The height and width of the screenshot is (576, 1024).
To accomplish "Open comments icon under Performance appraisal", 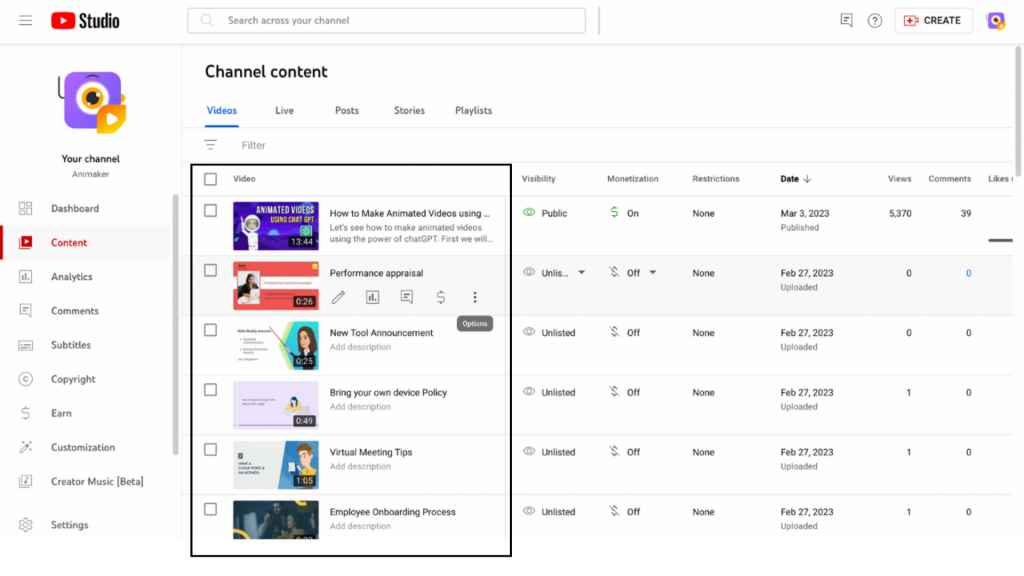I will click(x=407, y=297).
